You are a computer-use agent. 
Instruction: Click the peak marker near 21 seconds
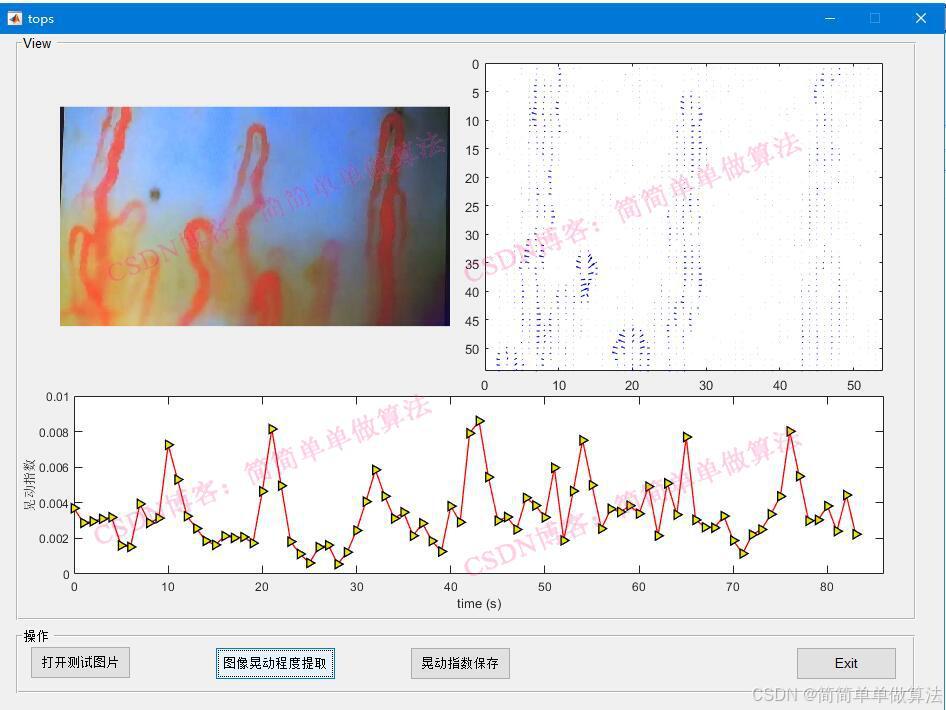[x=273, y=428]
